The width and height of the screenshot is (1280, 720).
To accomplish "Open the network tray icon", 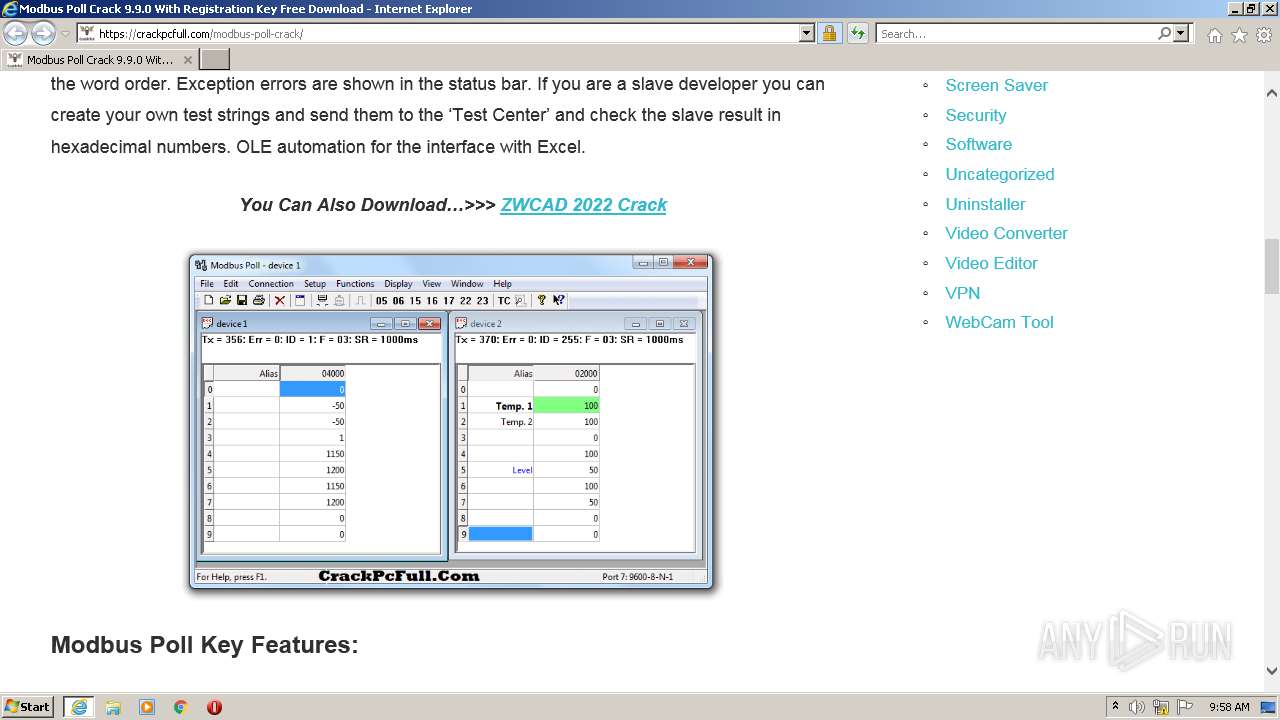I will point(1160,707).
